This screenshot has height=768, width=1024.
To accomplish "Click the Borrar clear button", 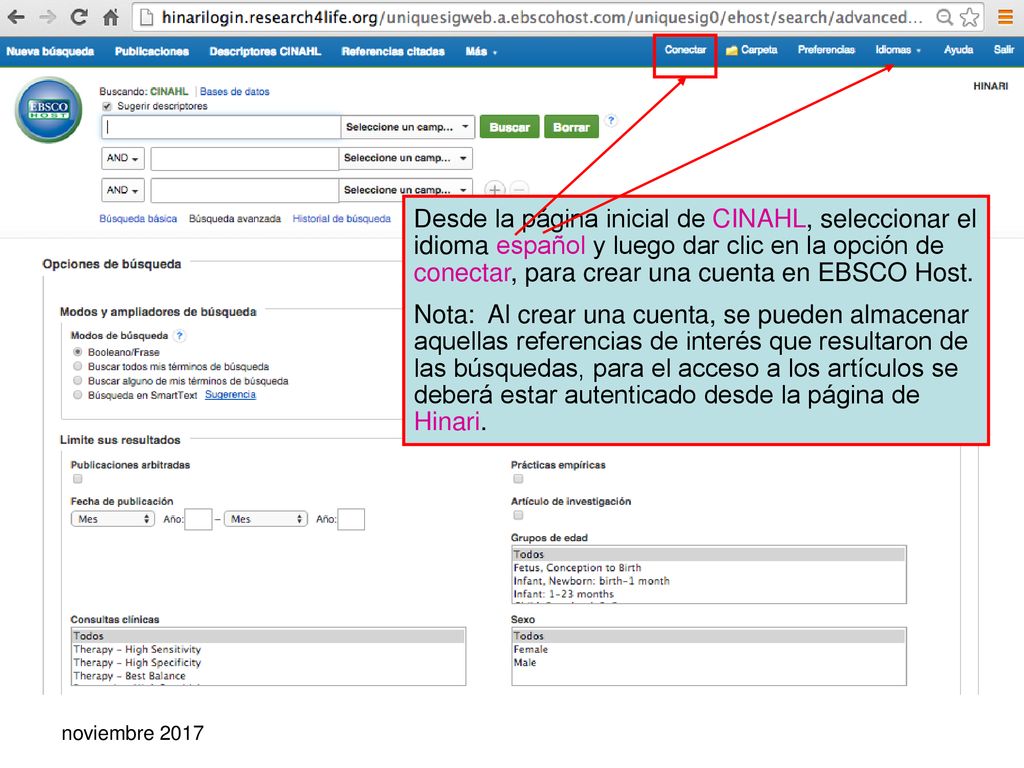I will 571,127.
